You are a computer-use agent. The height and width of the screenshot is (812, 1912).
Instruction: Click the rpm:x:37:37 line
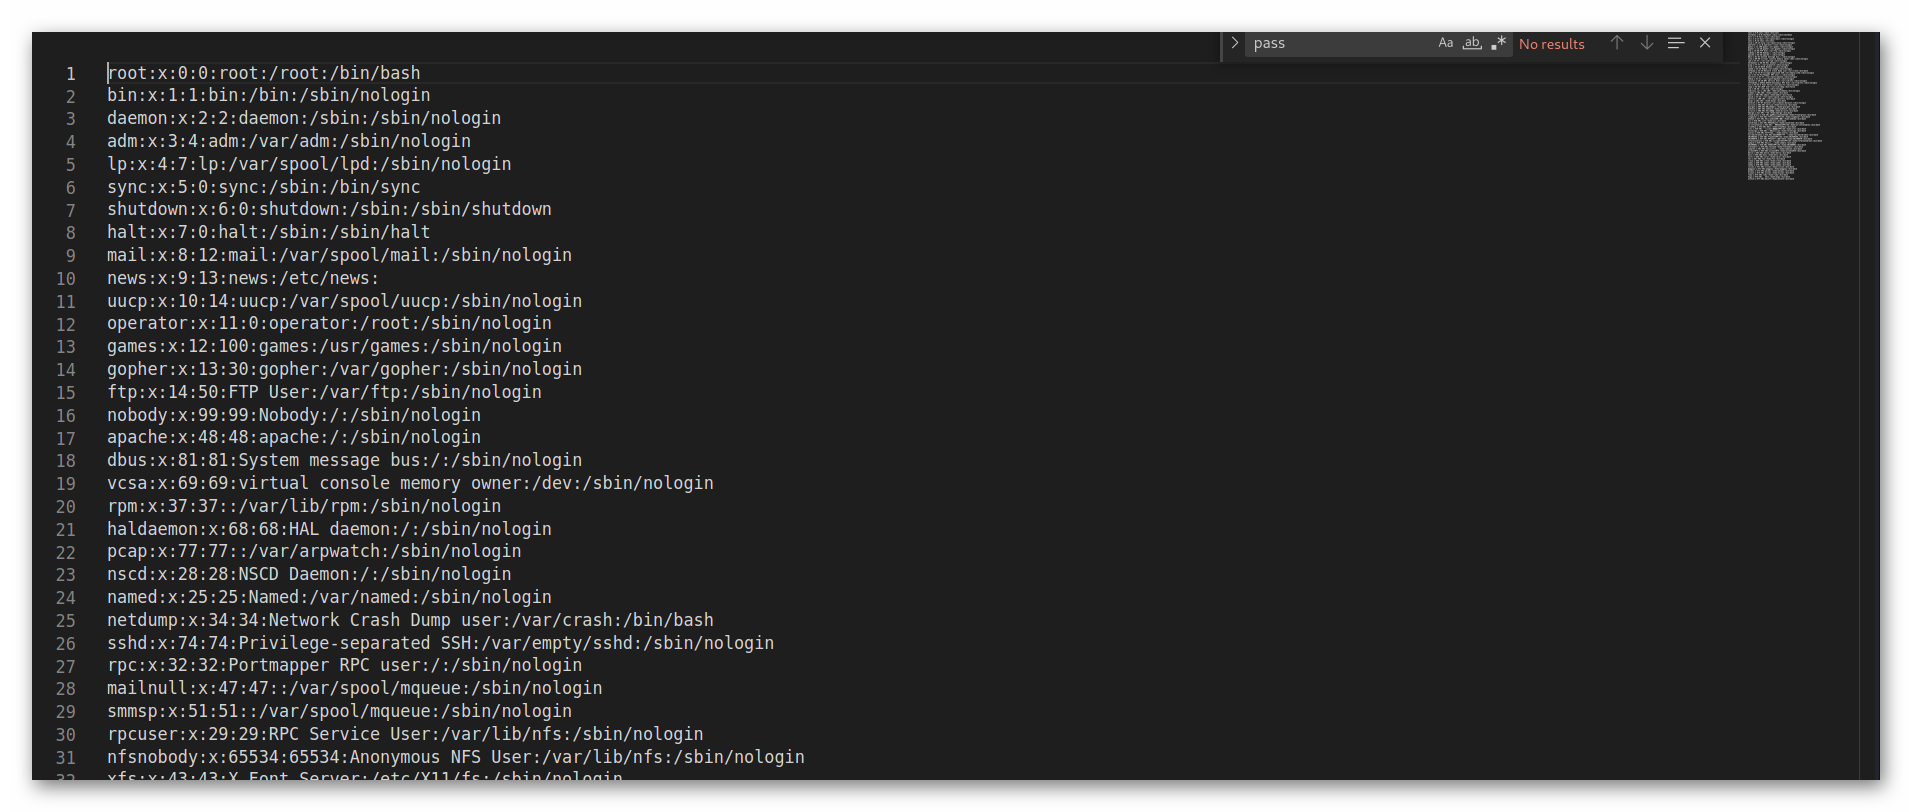[304, 506]
